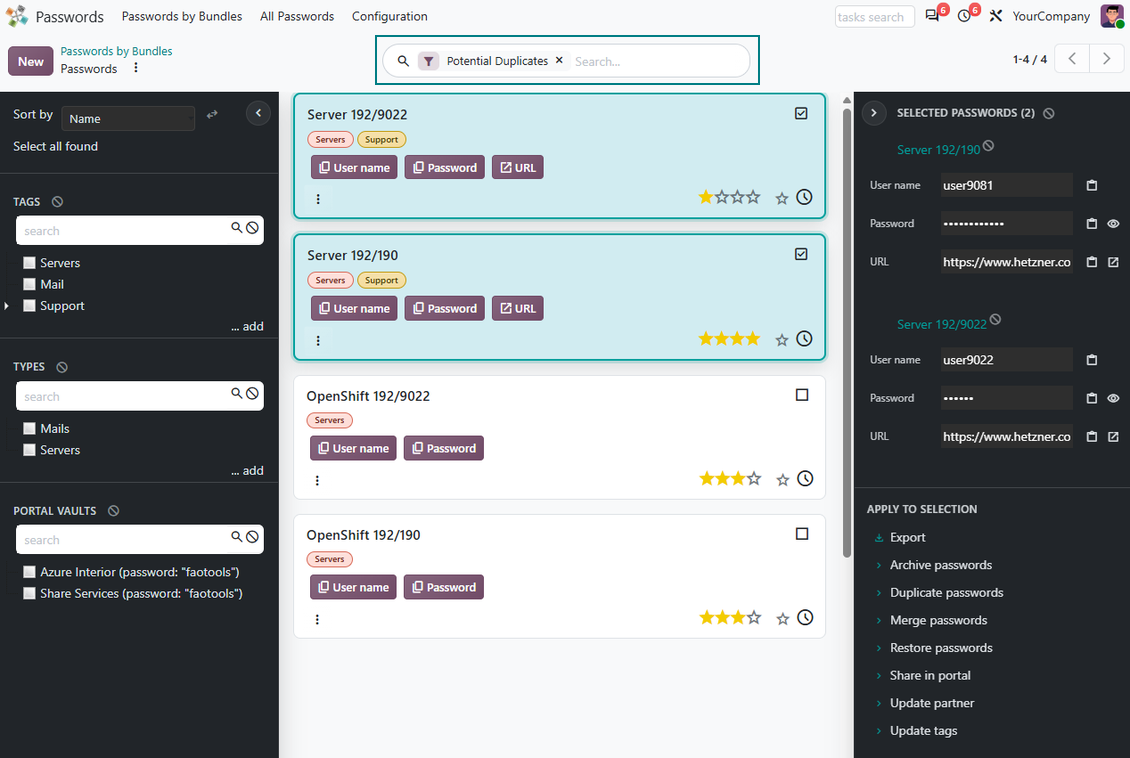Focus the tasks search field

pos(874,17)
